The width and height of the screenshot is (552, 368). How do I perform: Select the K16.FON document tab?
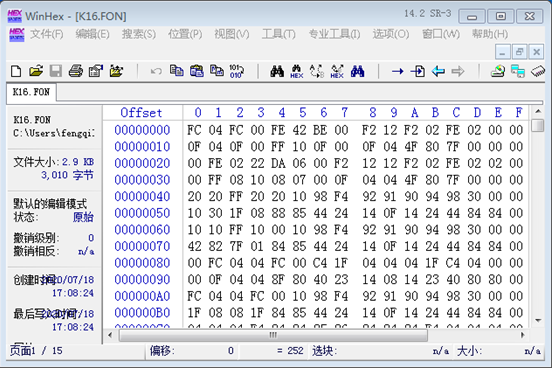tap(31, 92)
